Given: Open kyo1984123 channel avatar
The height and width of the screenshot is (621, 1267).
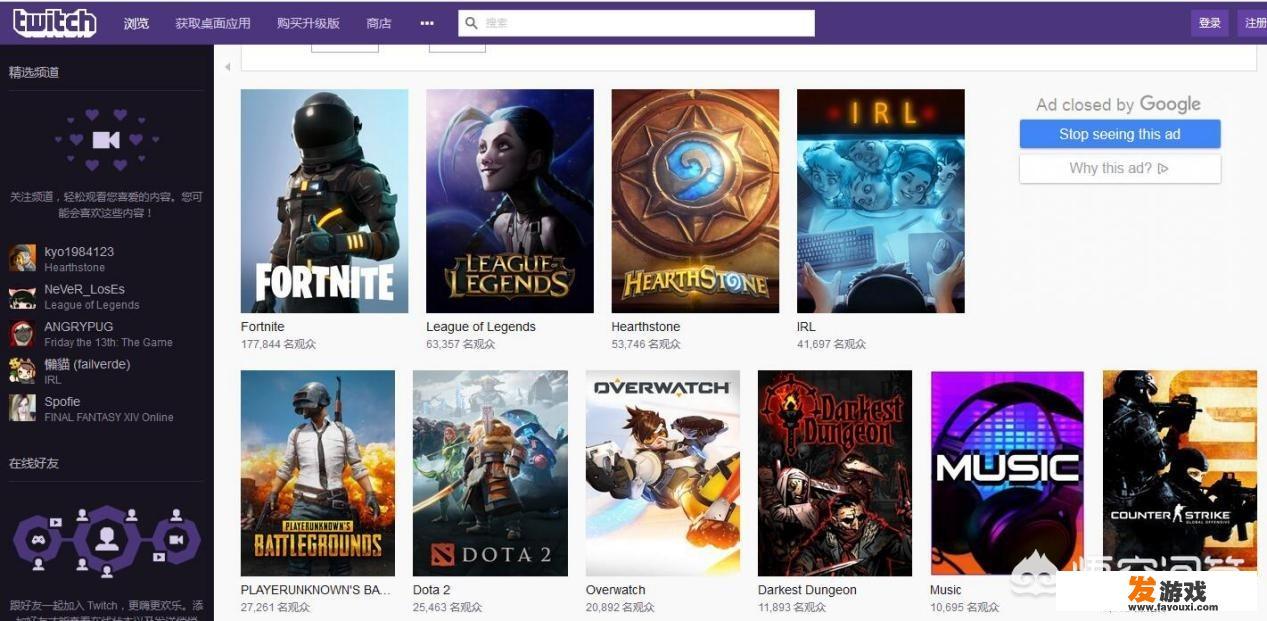Looking at the screenshot, I should (23, 258).
